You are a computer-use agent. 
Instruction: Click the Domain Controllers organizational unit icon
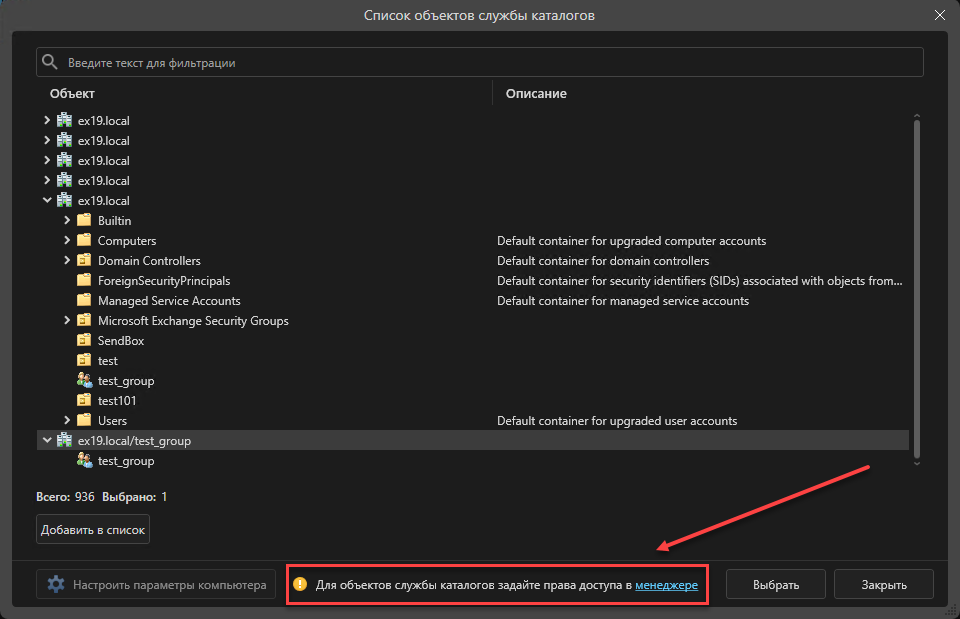click(x=84, y=261)
